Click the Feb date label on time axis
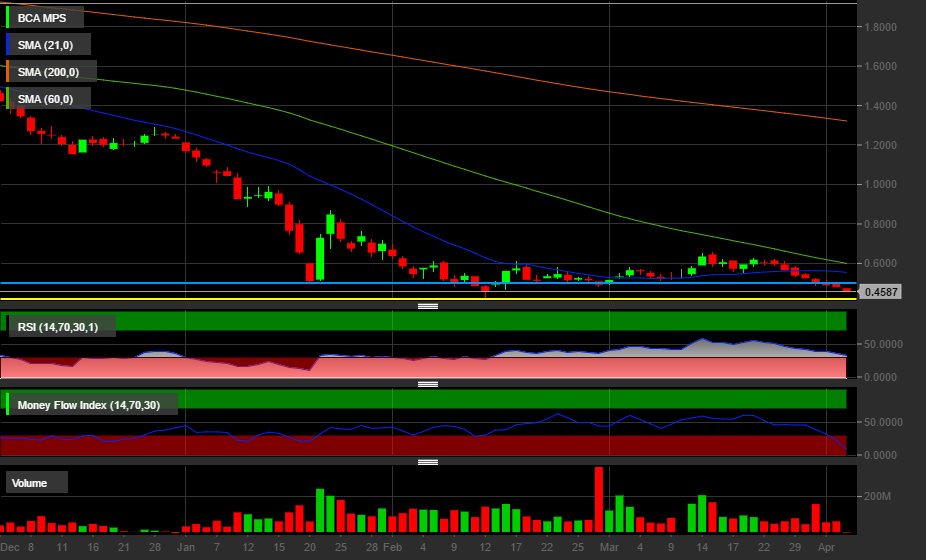This screenshot has height=560, width=926. pos(393,547)
